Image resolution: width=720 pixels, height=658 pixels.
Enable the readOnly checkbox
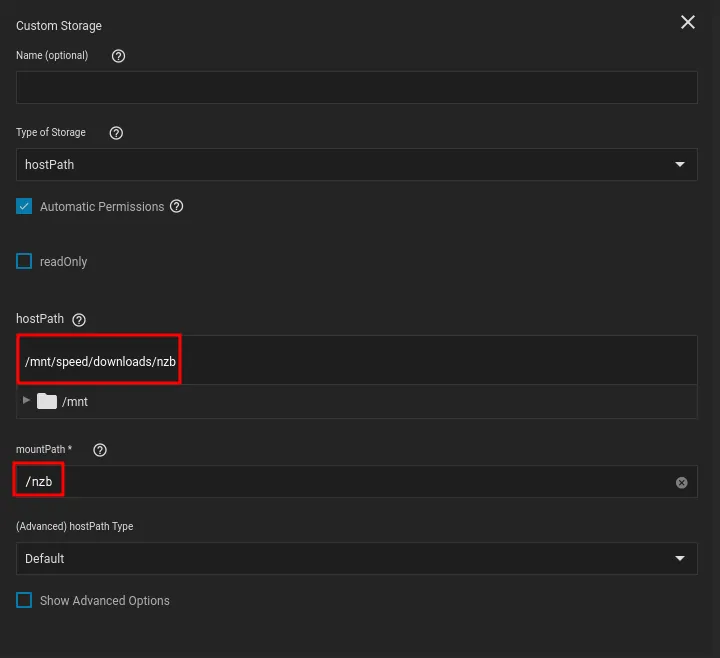pyautogui.click(x=24, y=261)
